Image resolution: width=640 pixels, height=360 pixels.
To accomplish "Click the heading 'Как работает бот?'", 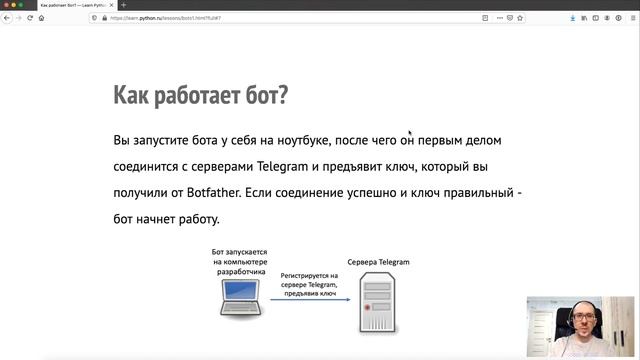I will click(x=201, y=95).
